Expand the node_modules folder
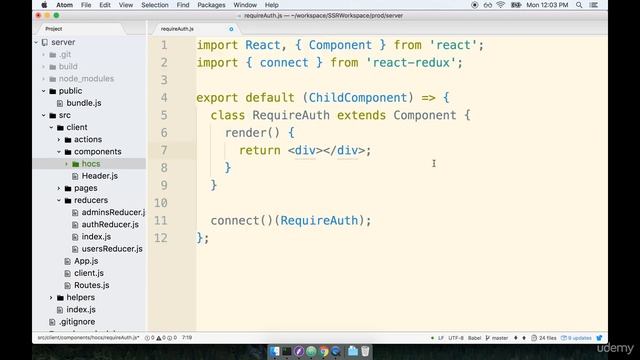Screen dimensions: 640x360 click(x=43, y=78)
